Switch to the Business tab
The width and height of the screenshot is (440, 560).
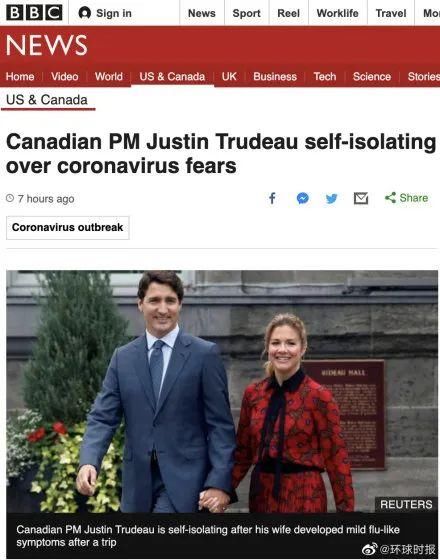pos(275,76)
